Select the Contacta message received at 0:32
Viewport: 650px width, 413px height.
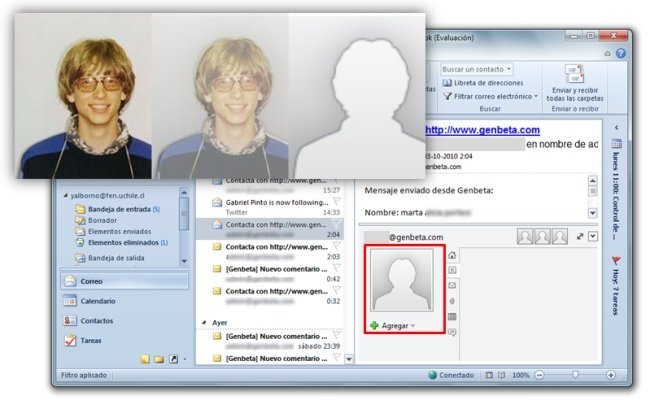tap(269, 296)
